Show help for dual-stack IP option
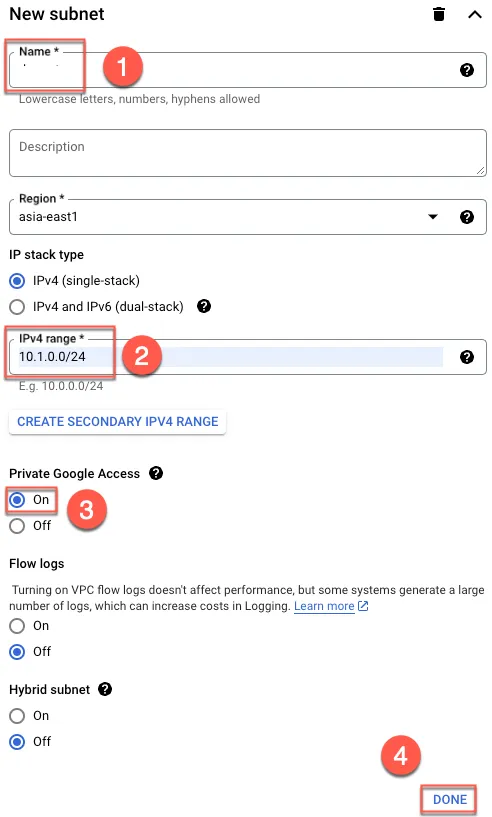Viewport: 492px width, 817px height. [204, 306]
